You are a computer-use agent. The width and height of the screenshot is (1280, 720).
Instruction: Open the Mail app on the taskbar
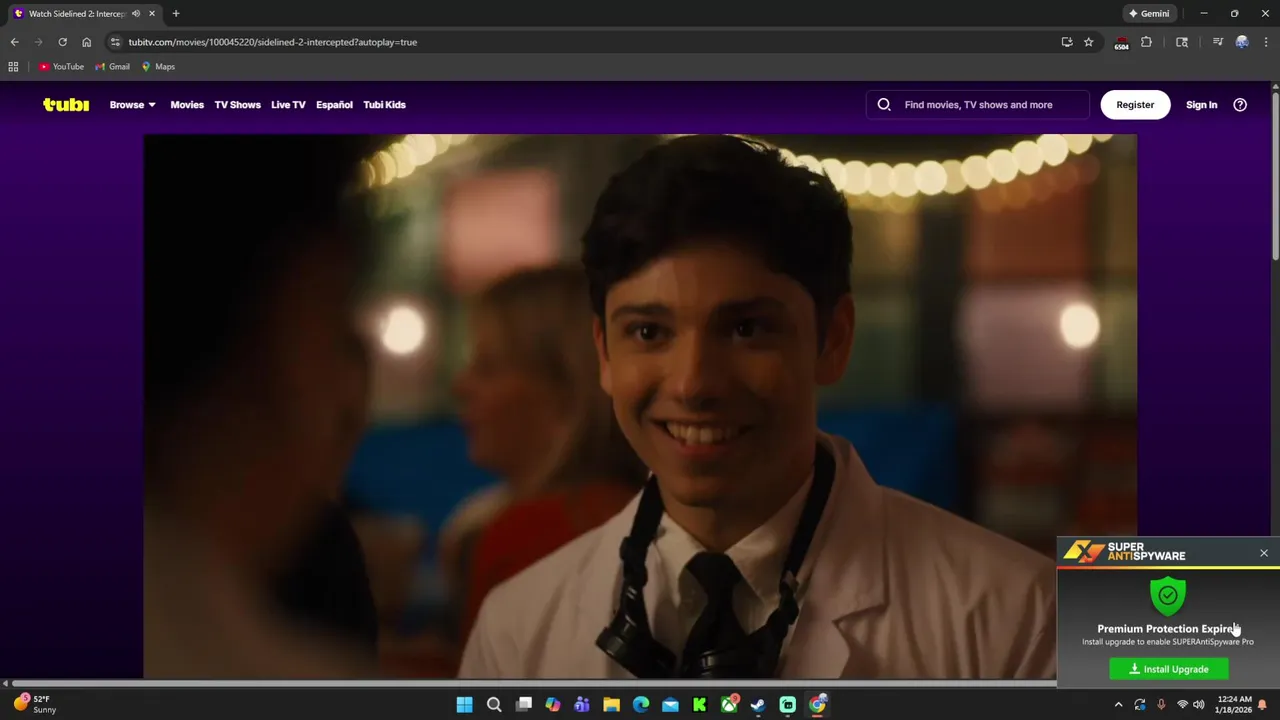point(670,704)
